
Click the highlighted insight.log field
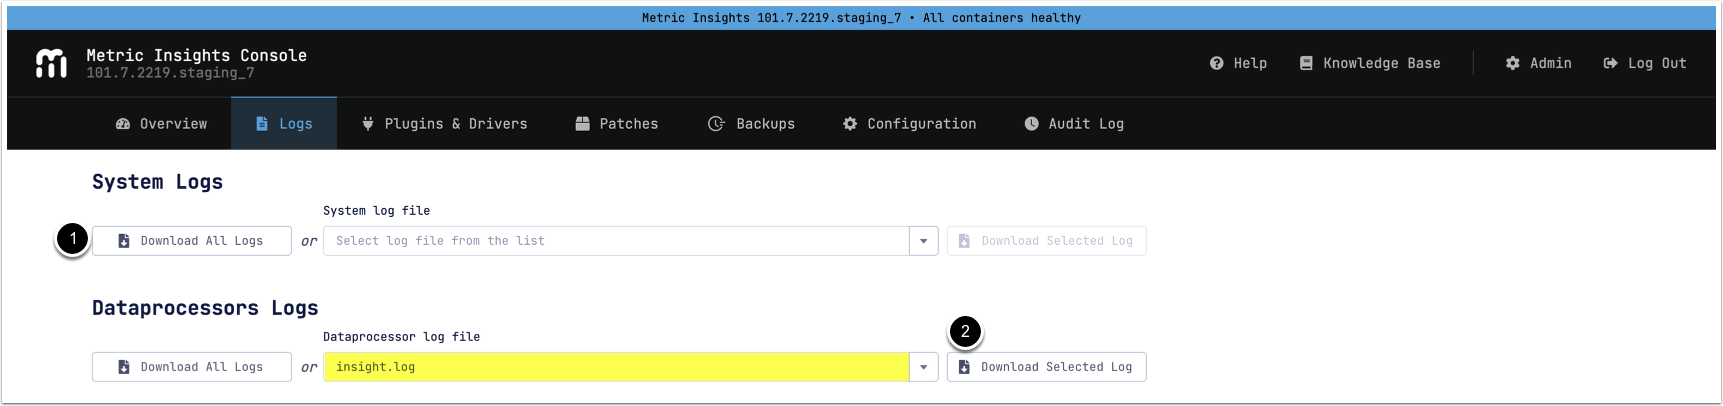[x=615, y=367]
